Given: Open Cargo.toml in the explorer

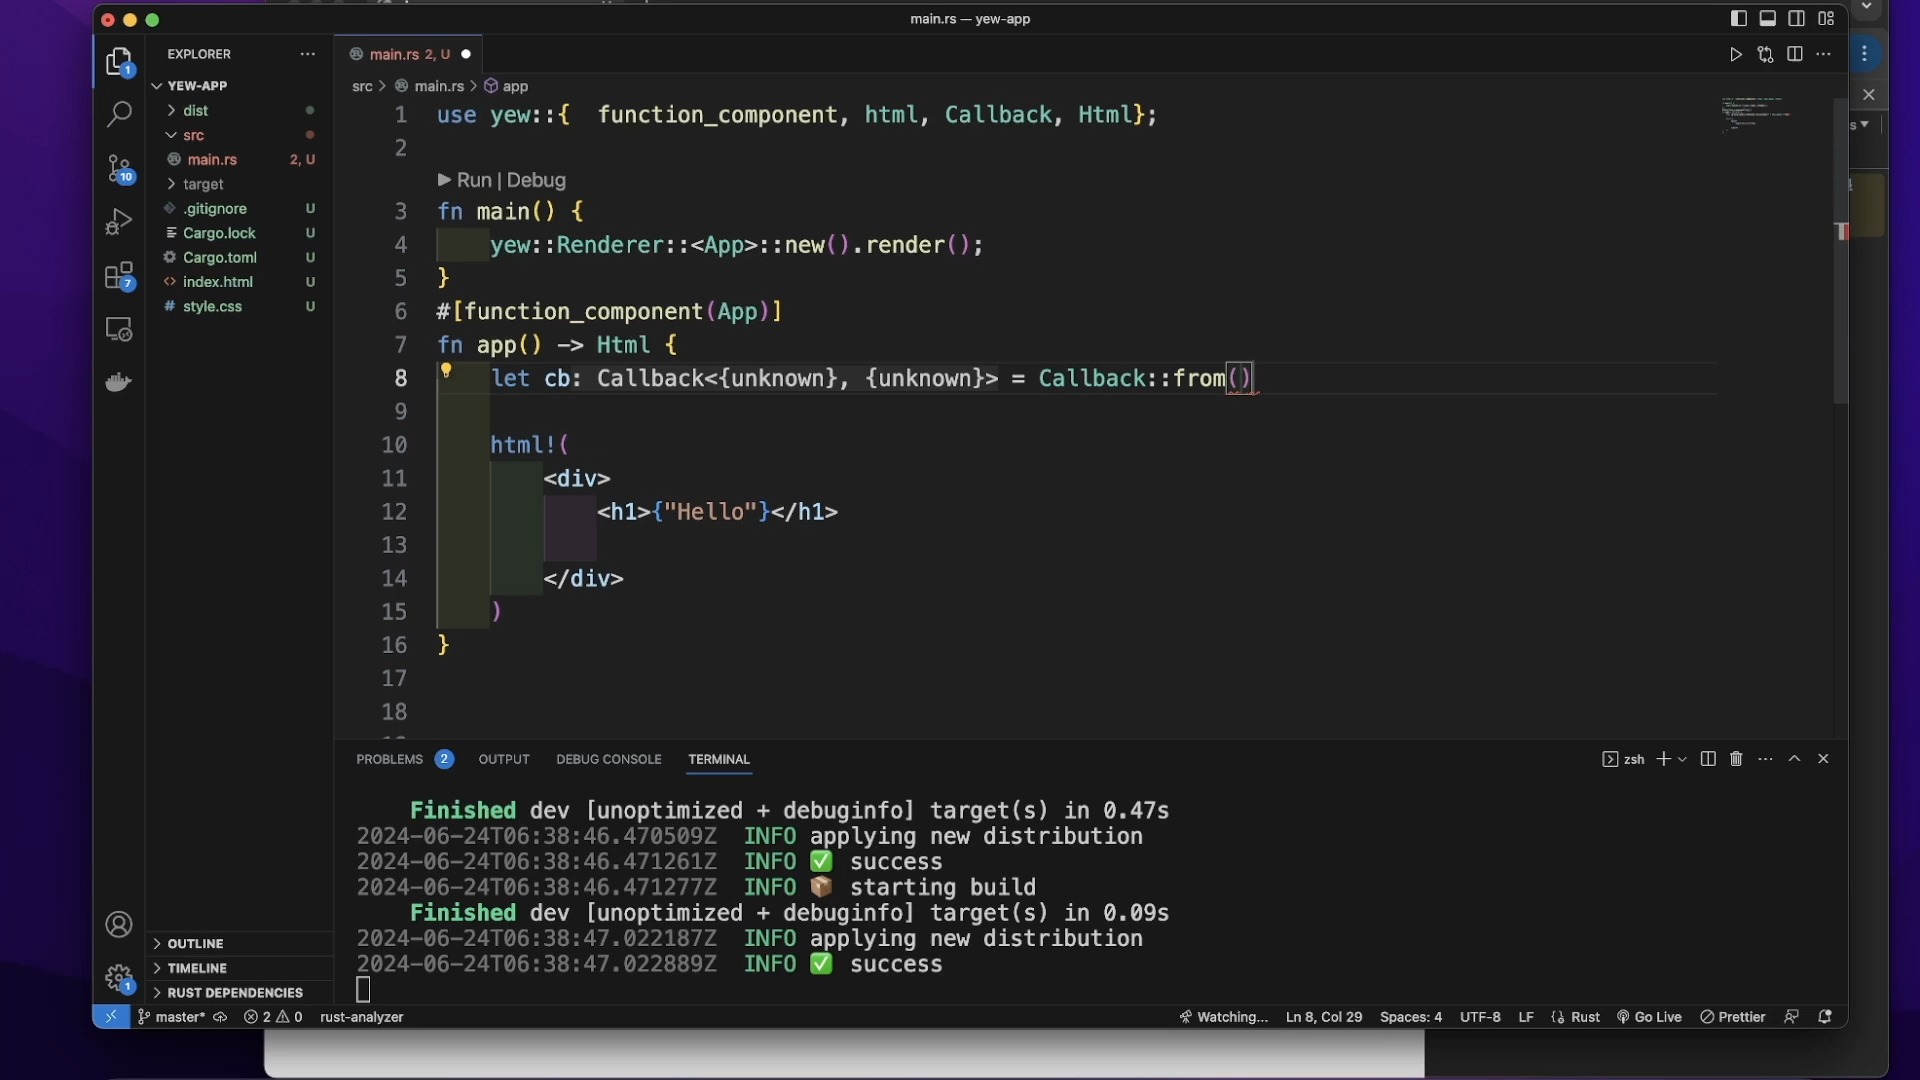Looking at the screenshot, I should coord(220,258).
